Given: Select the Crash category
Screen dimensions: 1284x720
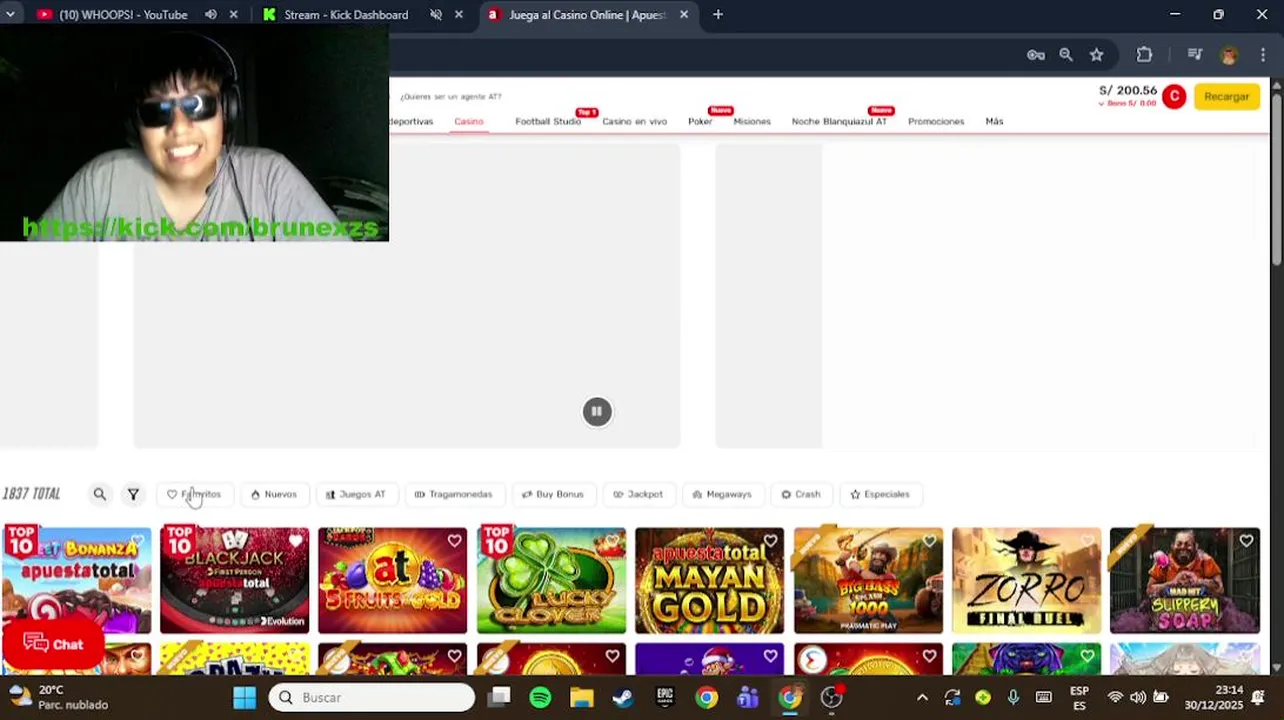Looking at the screenshot, I should point(801,494).
